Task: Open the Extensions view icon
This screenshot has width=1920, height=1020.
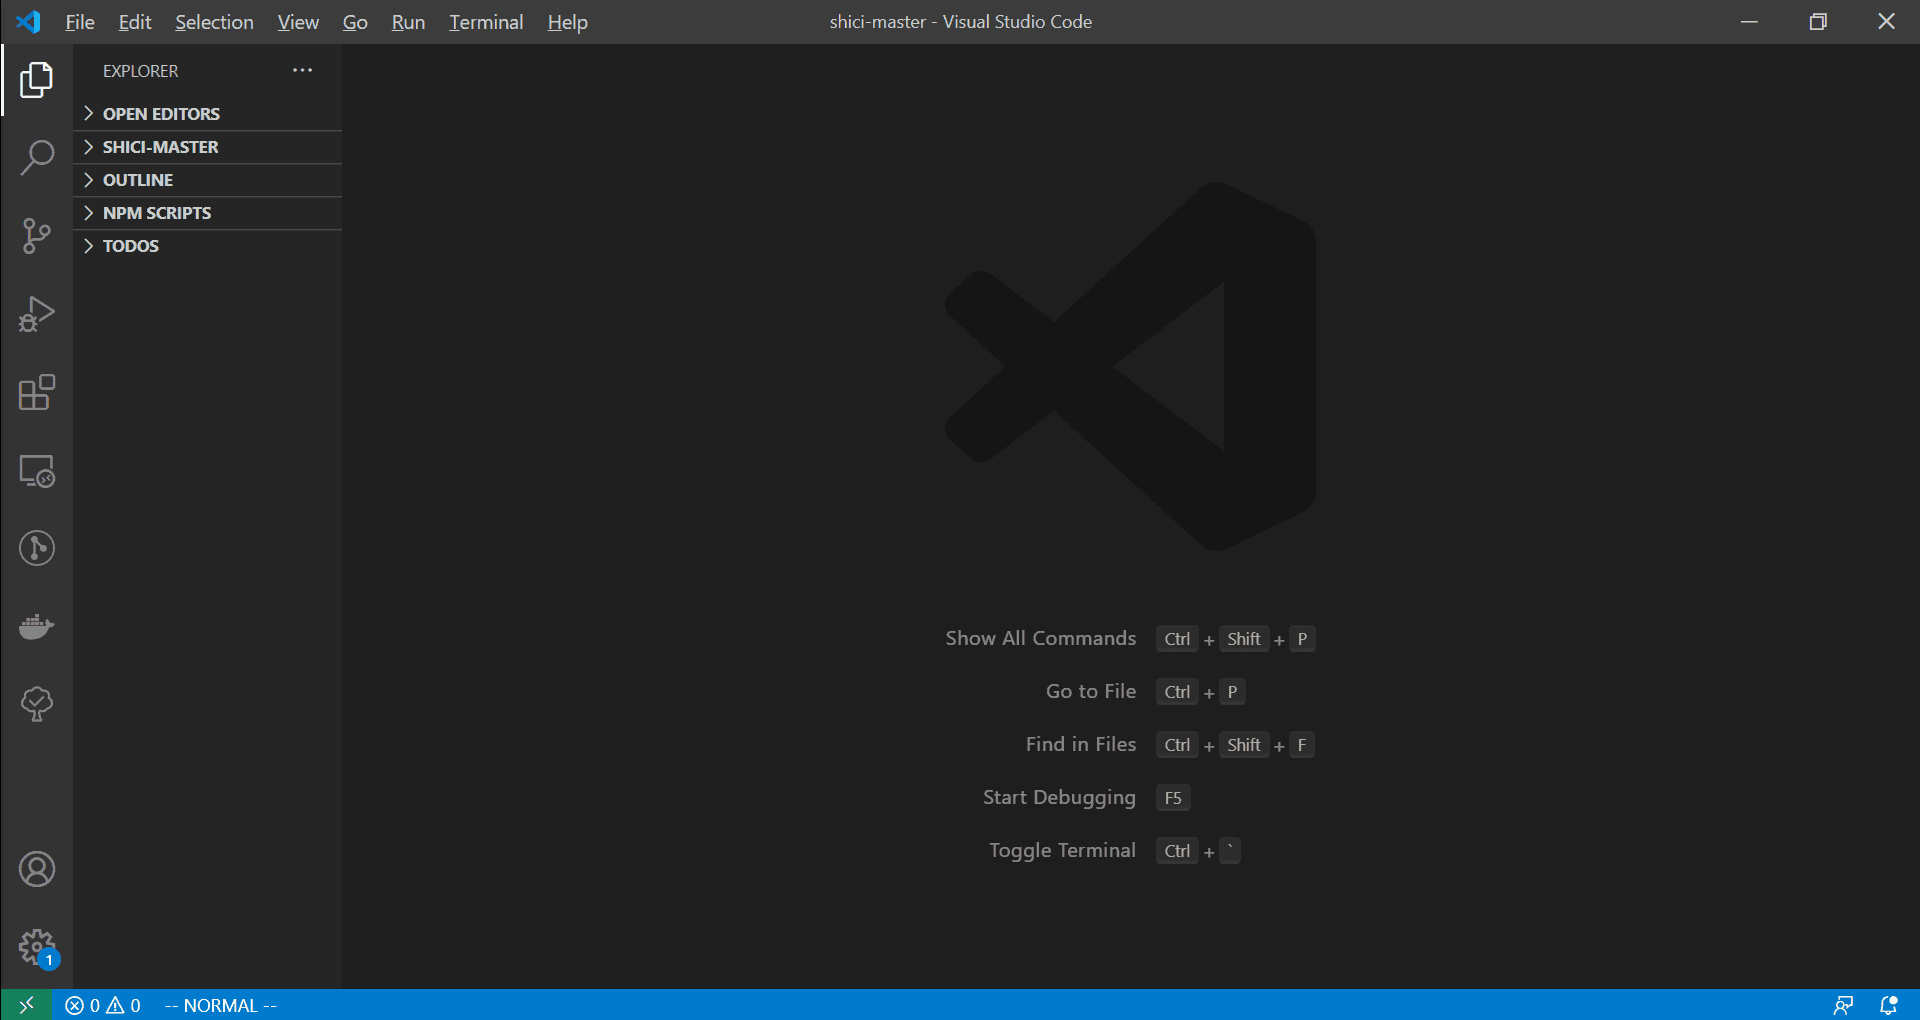Action: [x=37, y=392]
